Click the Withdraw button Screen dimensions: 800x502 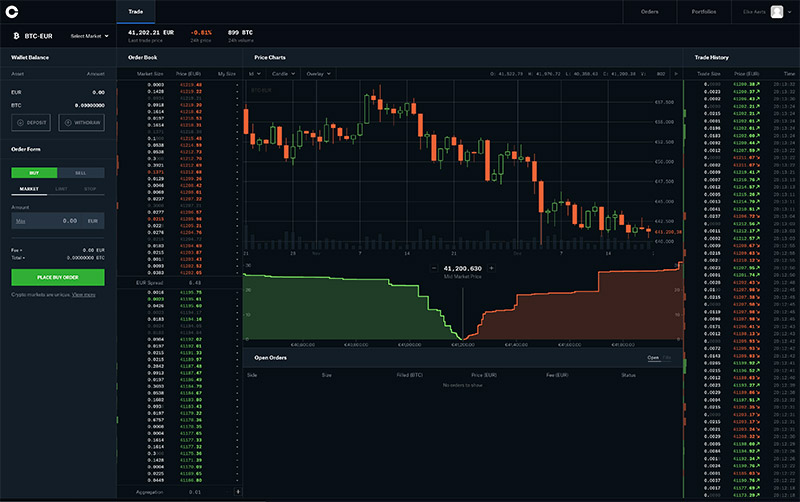pos(82,122)
